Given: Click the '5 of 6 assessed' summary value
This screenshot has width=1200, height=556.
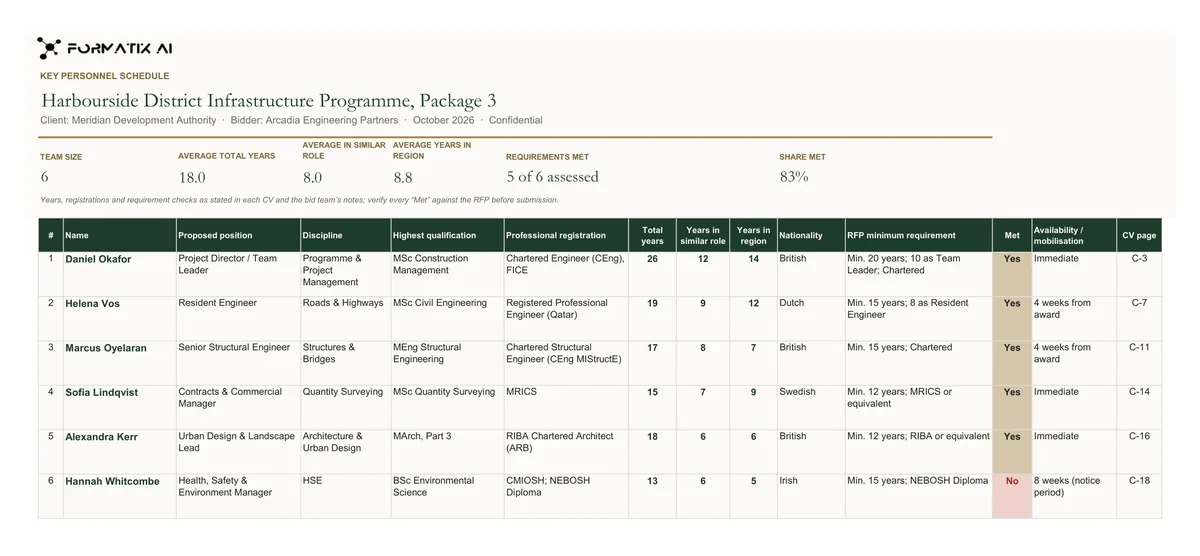Looking at the screenshot, I should point(552,177).
